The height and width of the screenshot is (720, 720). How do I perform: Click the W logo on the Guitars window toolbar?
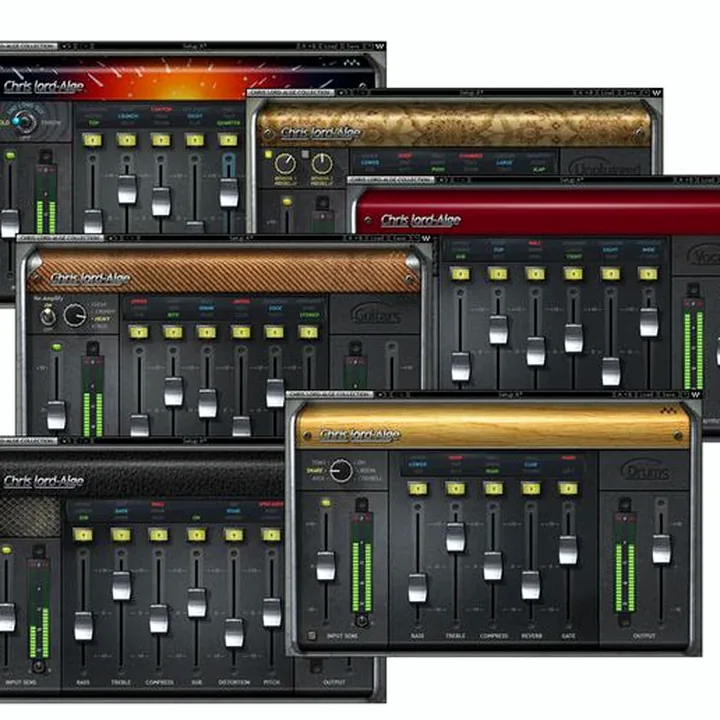point(426,238)
